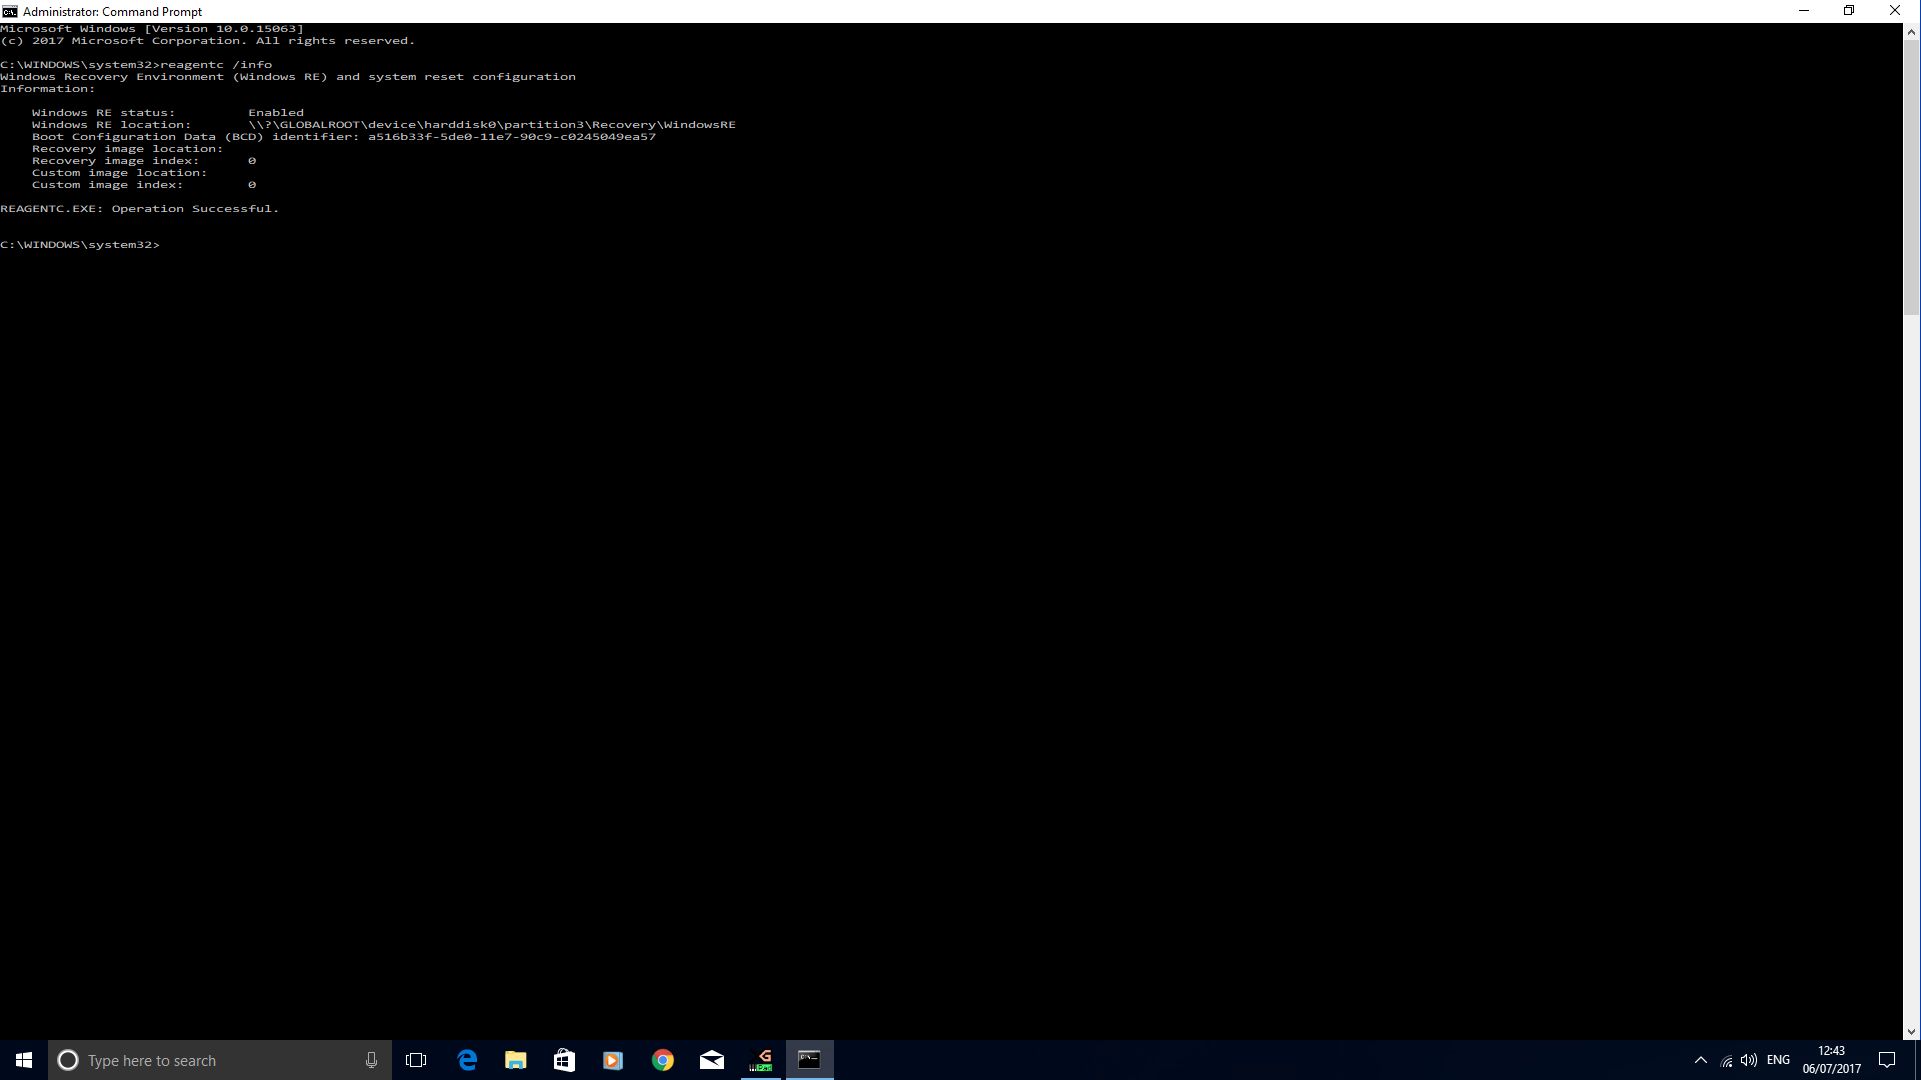Click the 'Enabled' Windows RE status value
This screenshot has width=1921, height=1080.
coord(276,113)
